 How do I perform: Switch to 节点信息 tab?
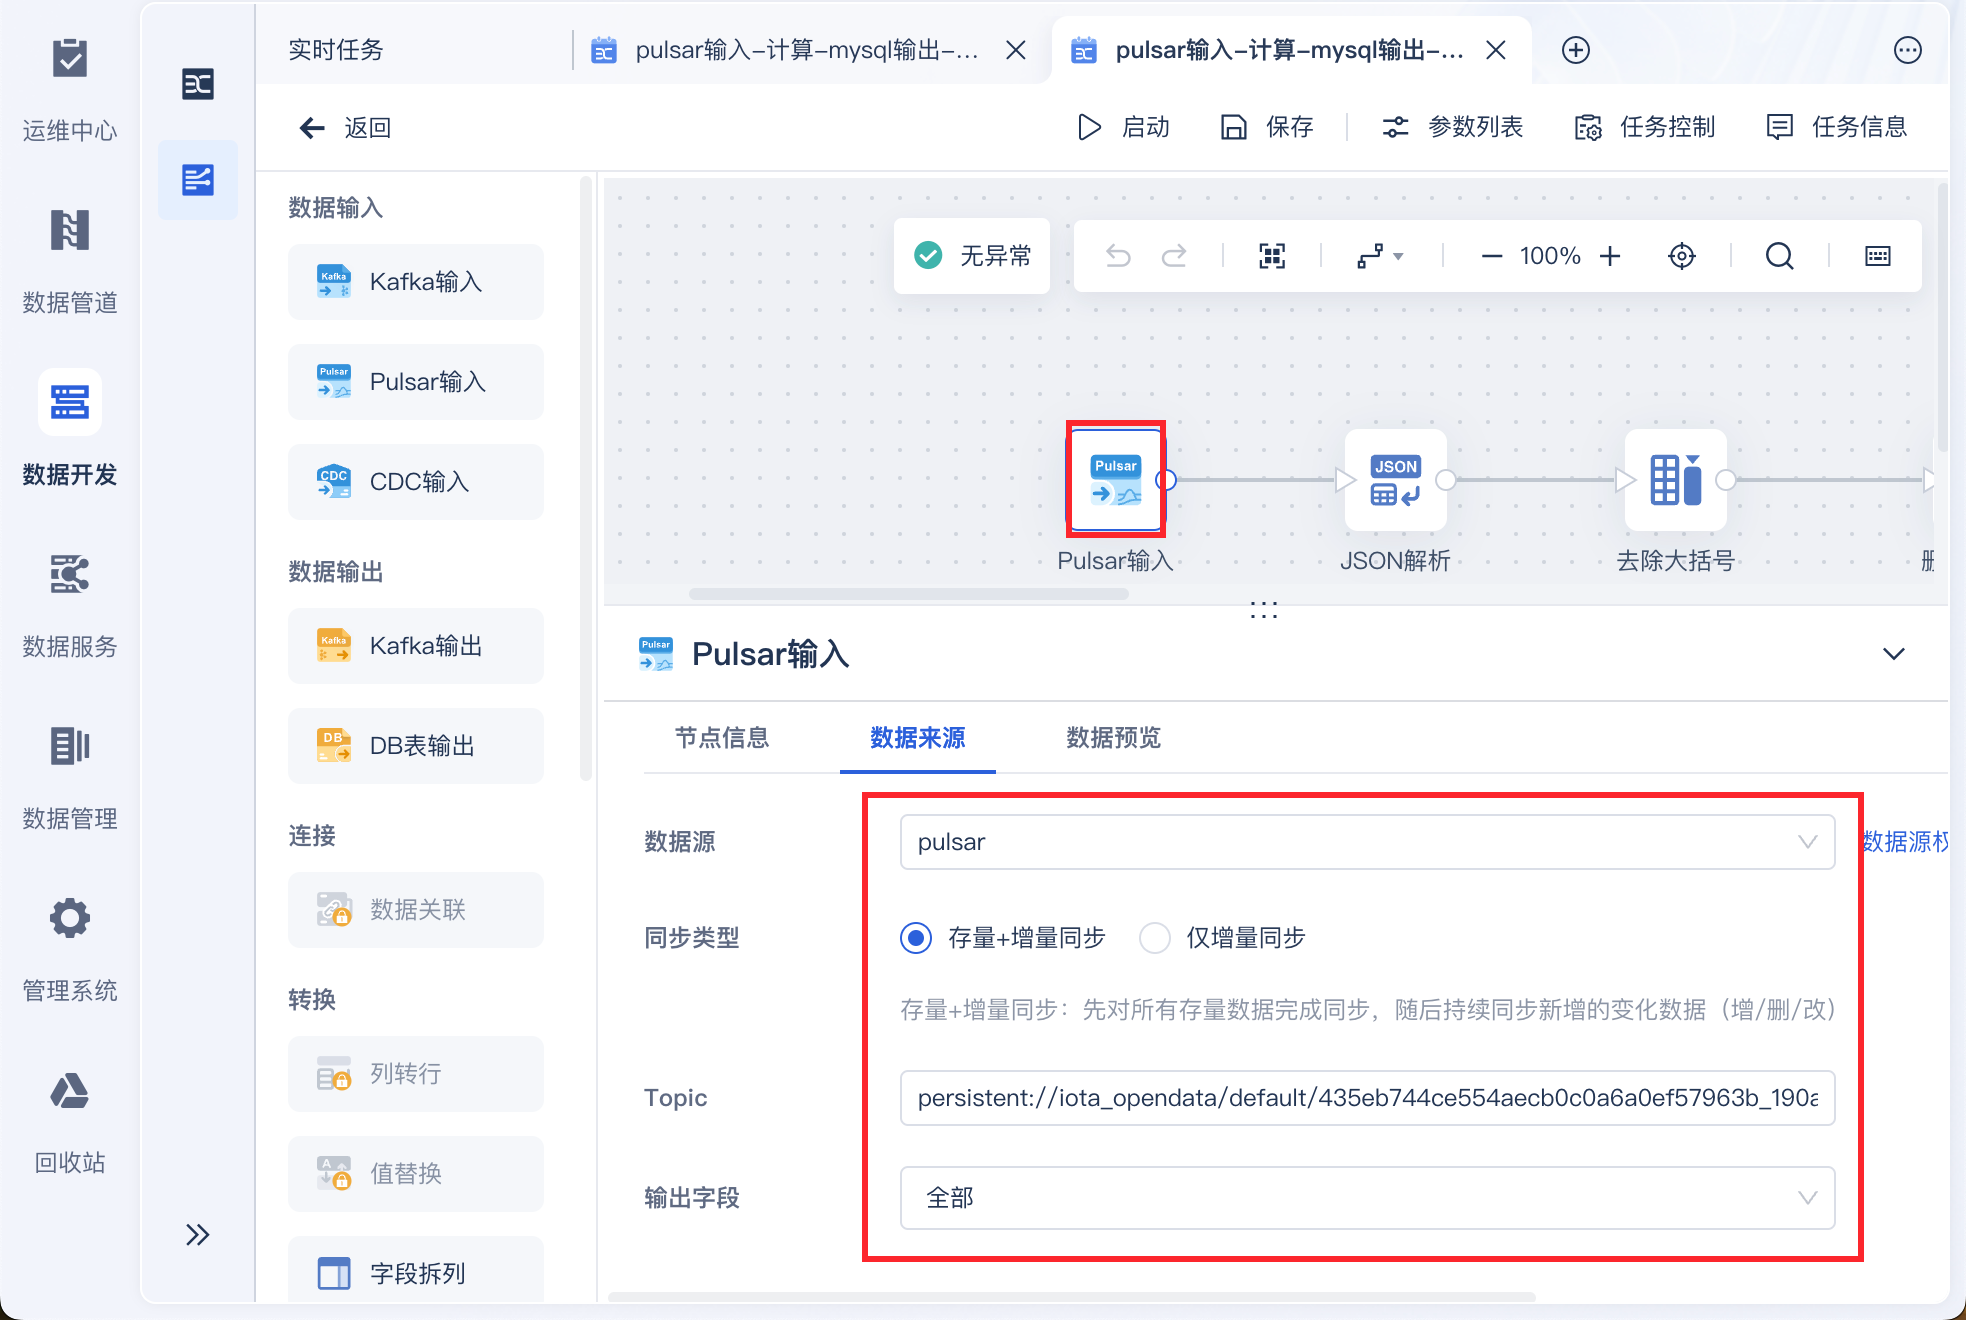tap(722, 738)
